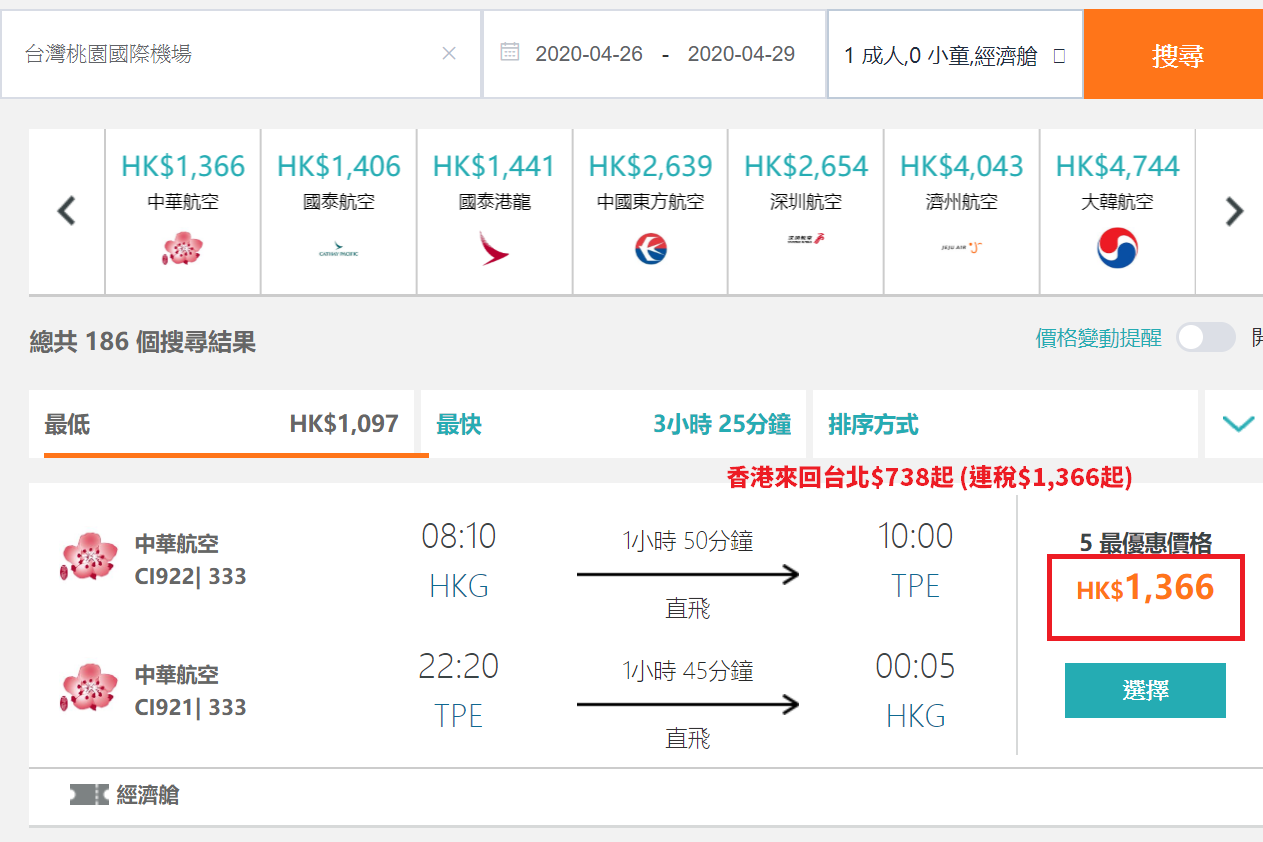Viewport: 1263px width, 842px height.
Task: Click the 1小時 45分鐘 duration text
Action: click(x=688, y=672)
